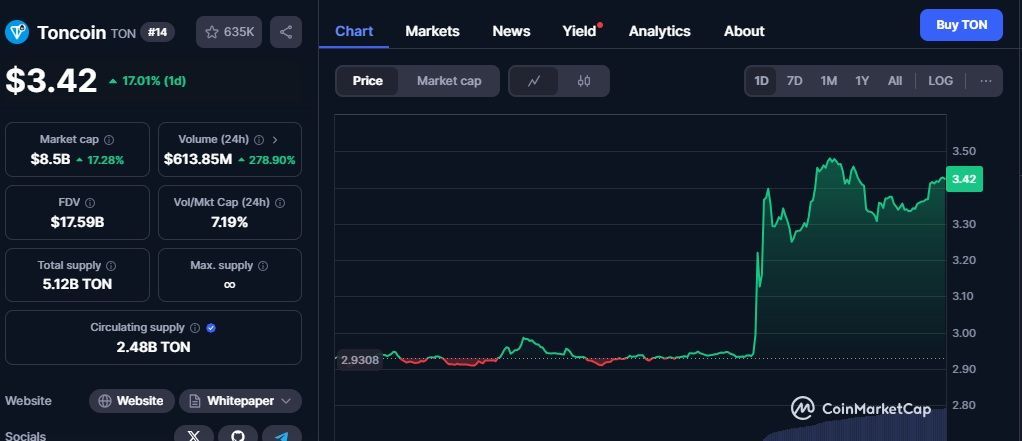Viewport: 1022px width, 441px height.
Task: Open the News tab
Action: pos(511,31)
